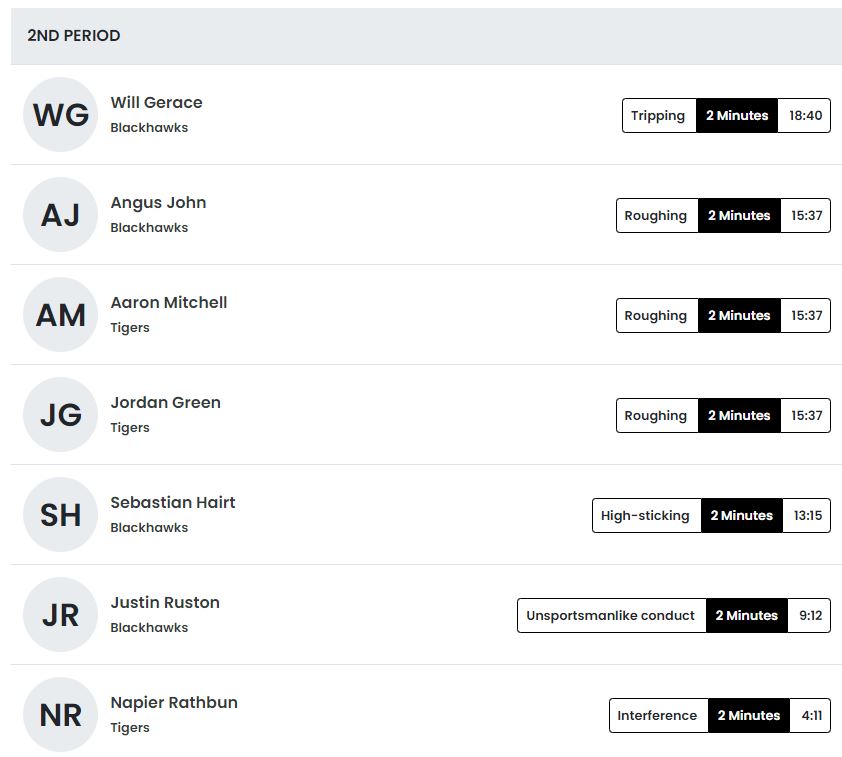Click the Unsportsmanlike conduct penalty label
The image size is (842, 757).
tap(612, 615)
